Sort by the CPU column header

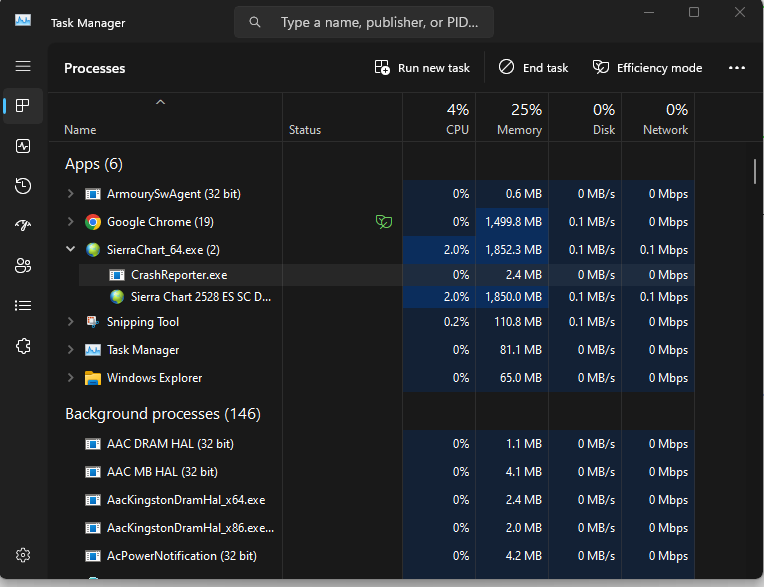439,117
